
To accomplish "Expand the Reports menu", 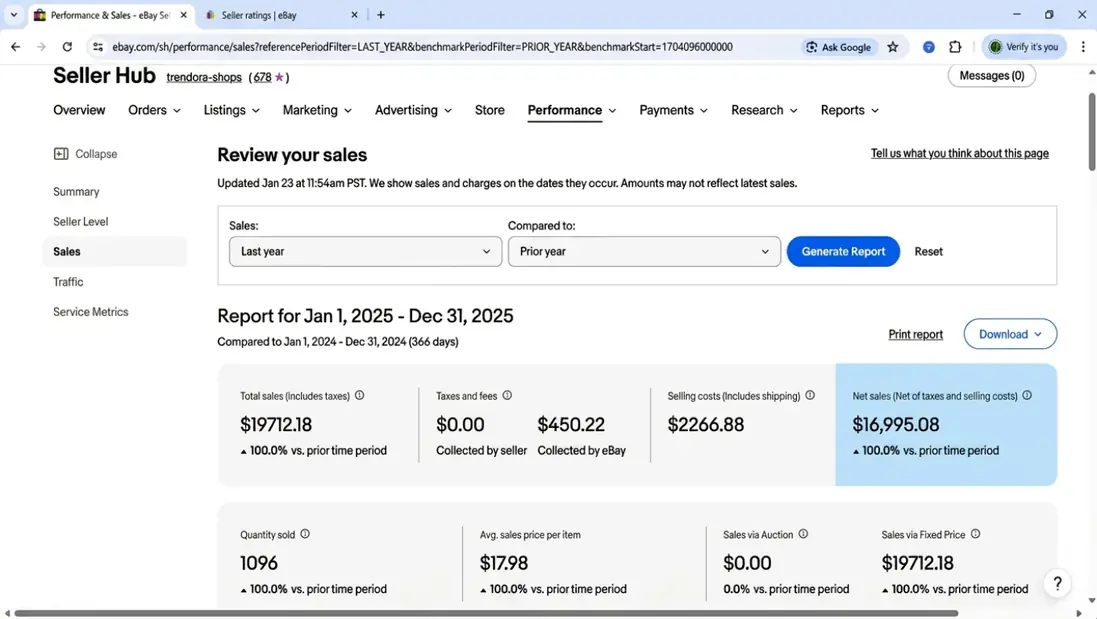I will pyautogui.click(x=849, y=111).
